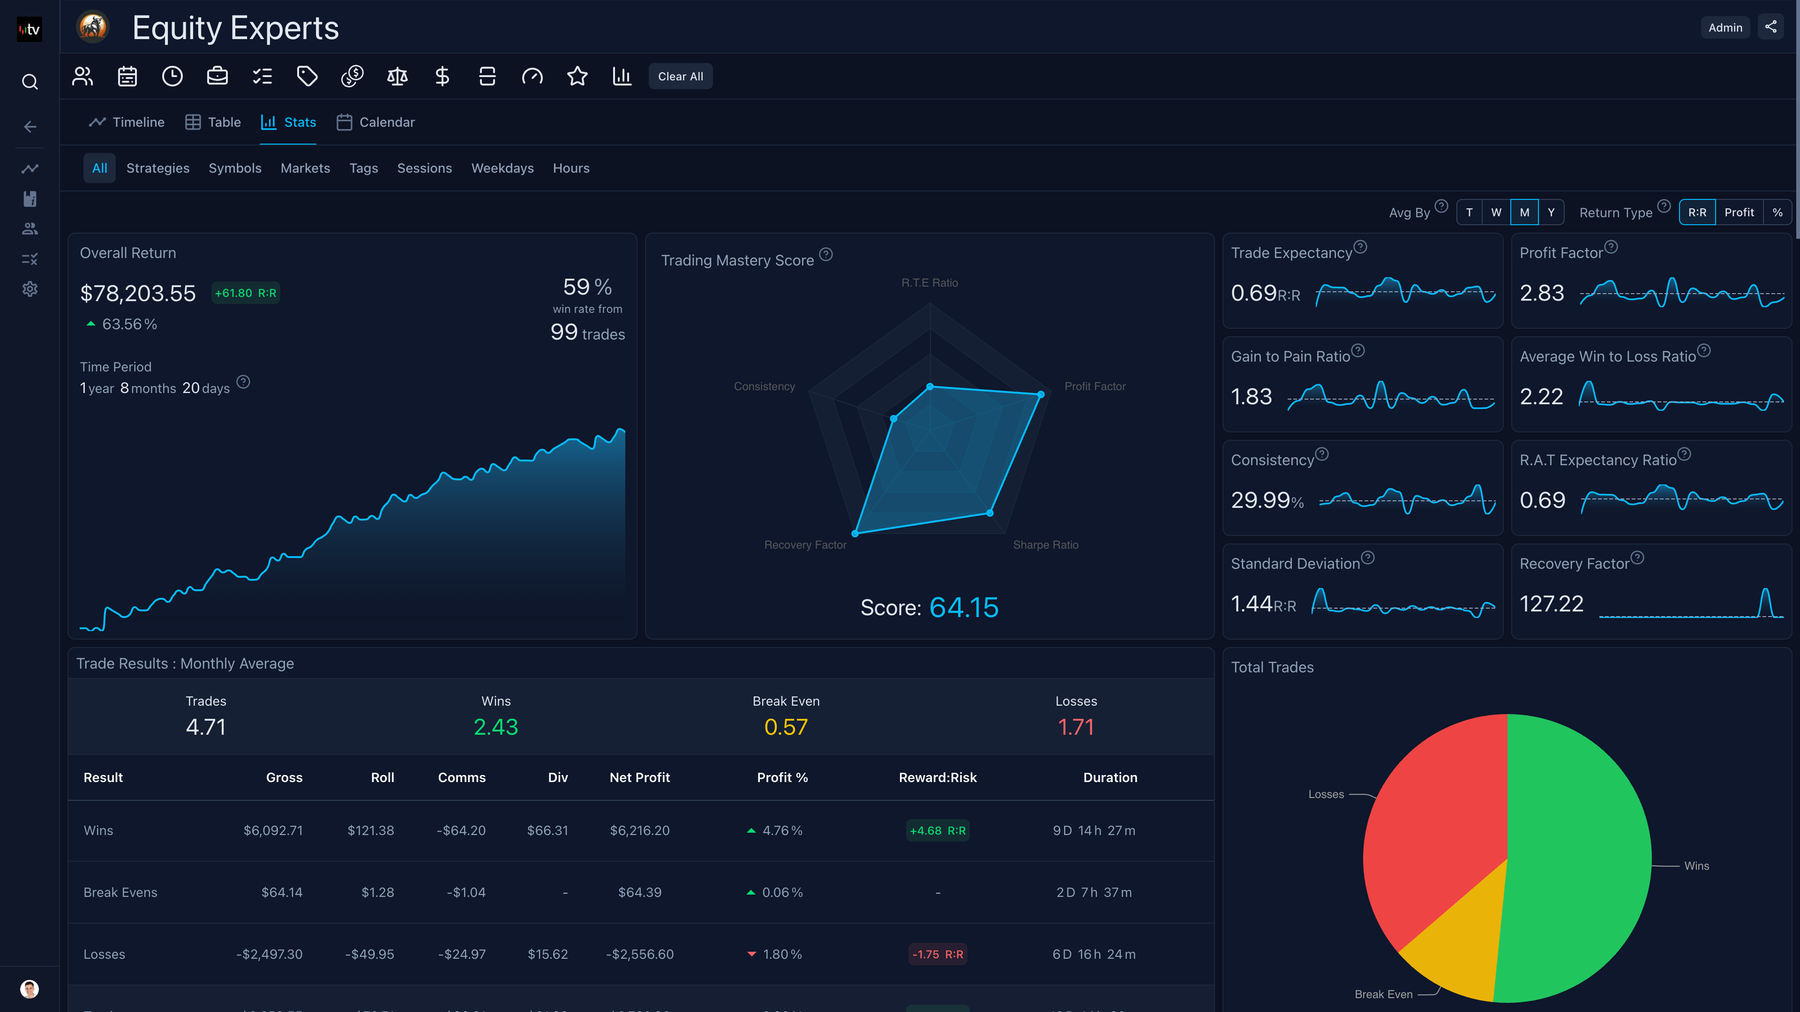Open the star favorites filter icon

point(577,76)
